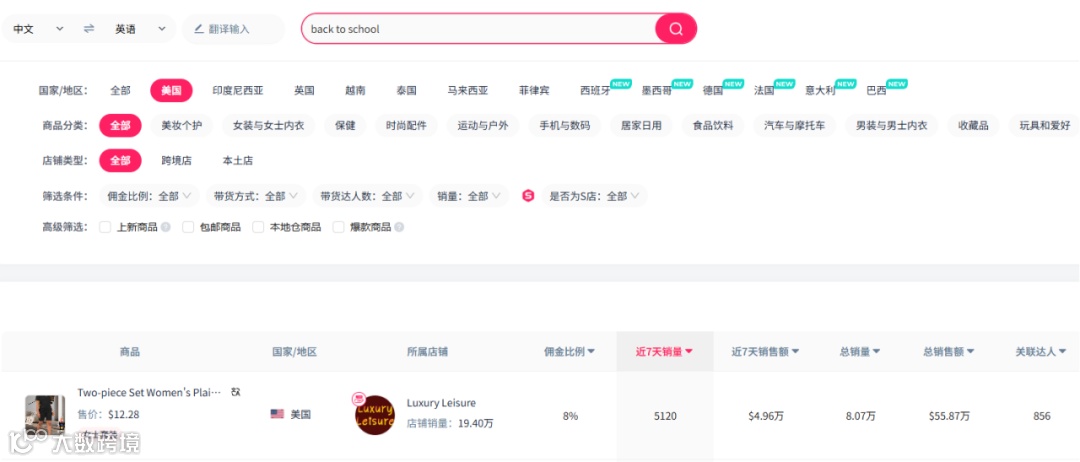
Task: Choose 法国 country filter
Action: click(764, 91)
